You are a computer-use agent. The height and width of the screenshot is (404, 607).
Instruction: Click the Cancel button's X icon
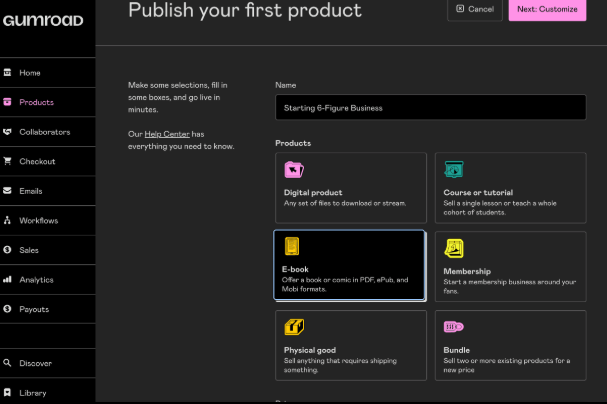[460, 9]
